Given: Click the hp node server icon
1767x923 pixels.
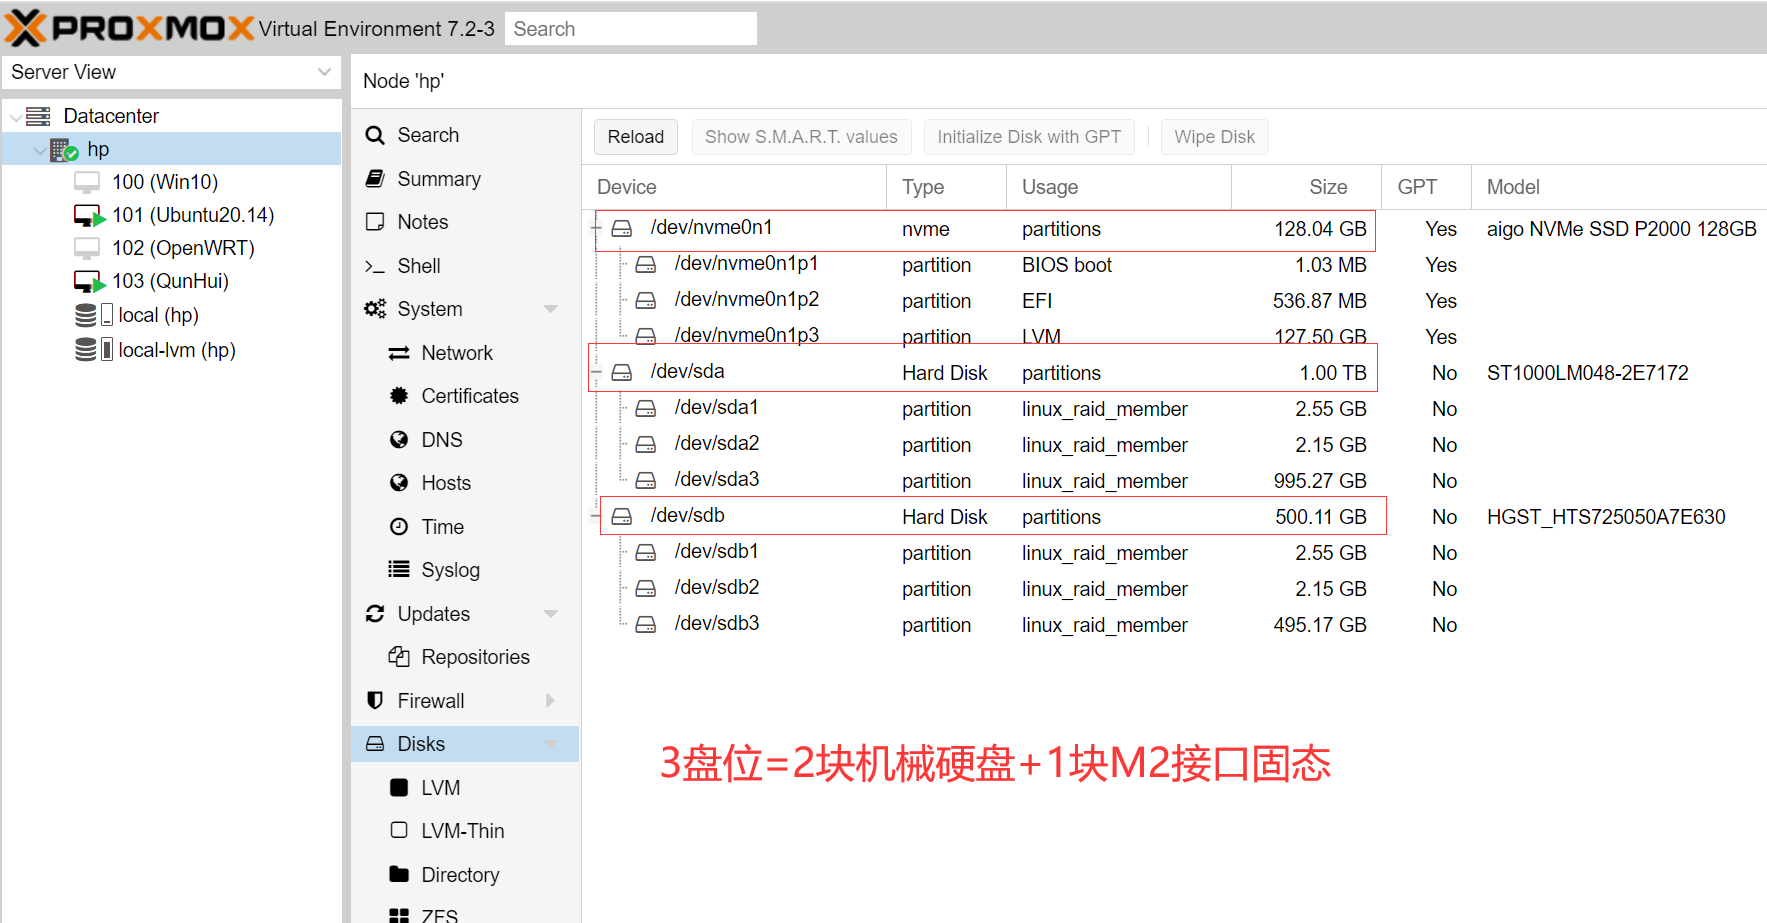Looking at the screenshot, I should (x=64, y=150).
